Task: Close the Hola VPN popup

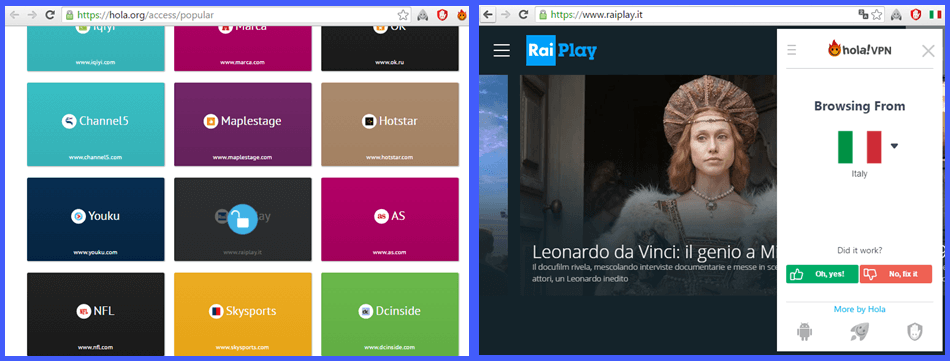Action: pyautogui.click(x=928, y=51)
